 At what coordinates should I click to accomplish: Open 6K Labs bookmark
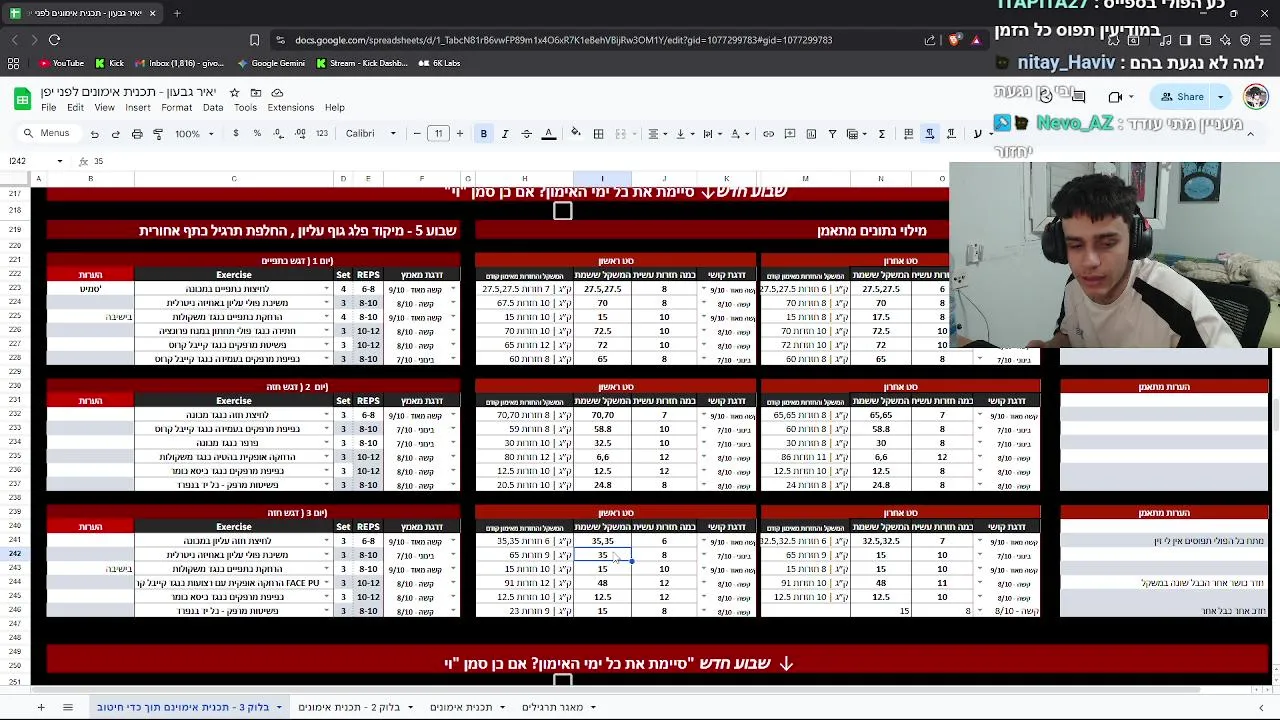coord(439,63)
